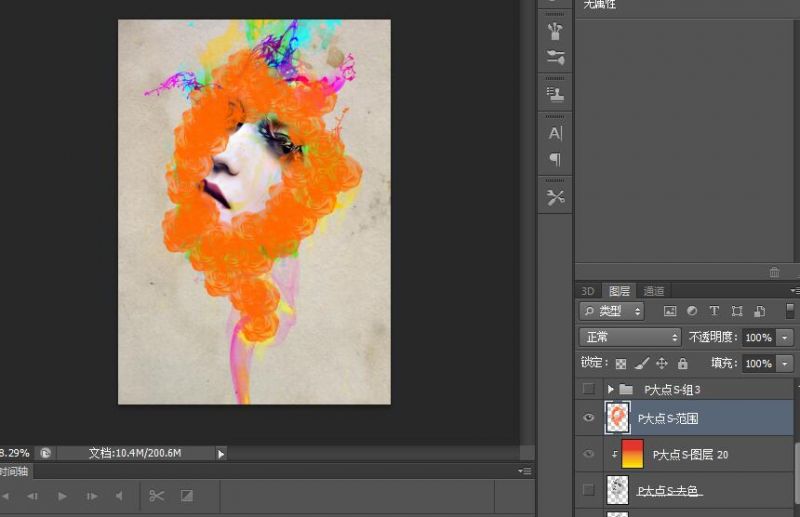
Task: Open the Brush Presets panel icon
Action: pyautogui.click(x=555, y=57)
